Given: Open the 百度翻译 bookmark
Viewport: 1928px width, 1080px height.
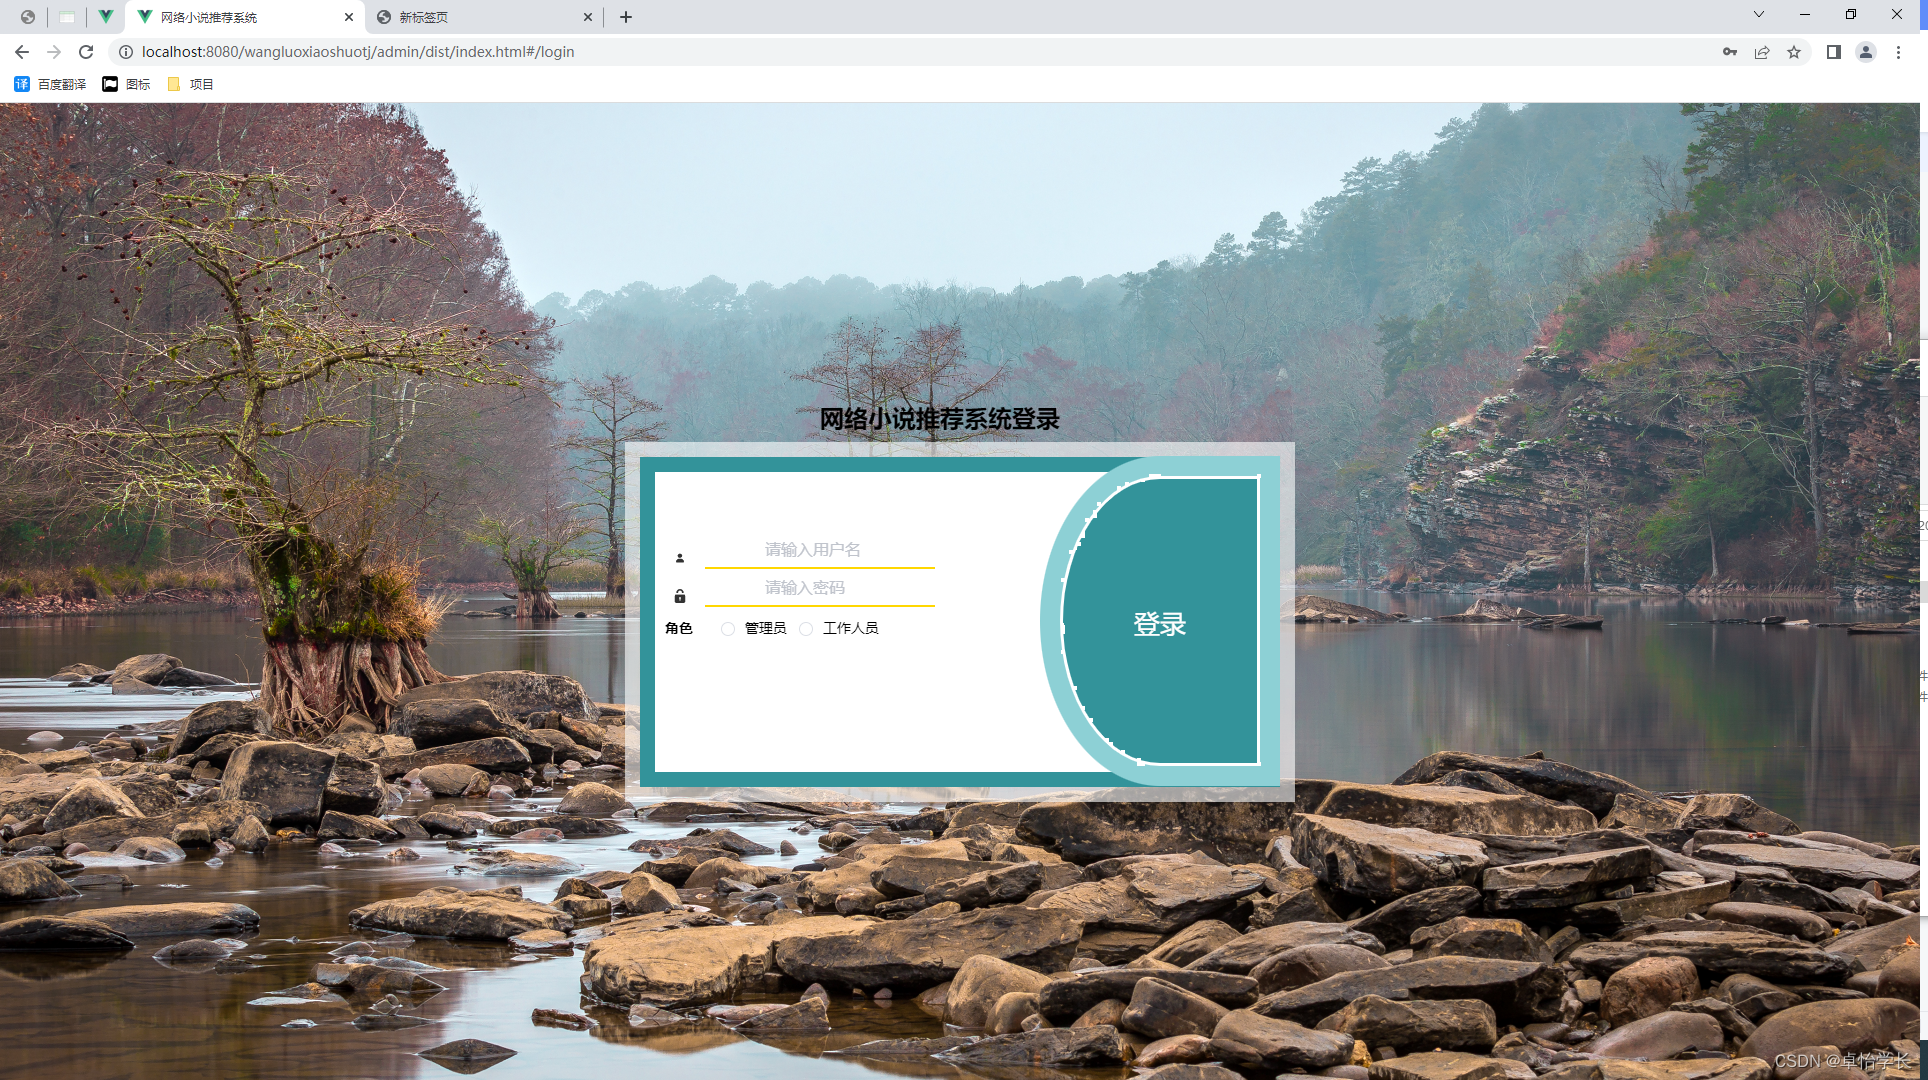Looking at the screenshot, I should (51, 84).
